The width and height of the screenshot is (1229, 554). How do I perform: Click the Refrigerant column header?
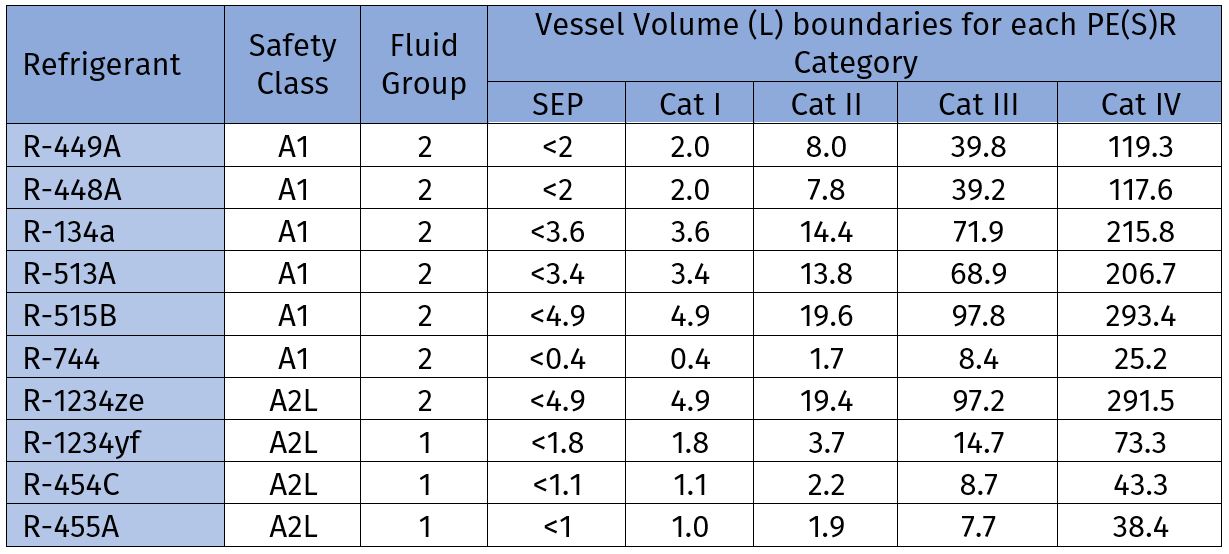102,65
